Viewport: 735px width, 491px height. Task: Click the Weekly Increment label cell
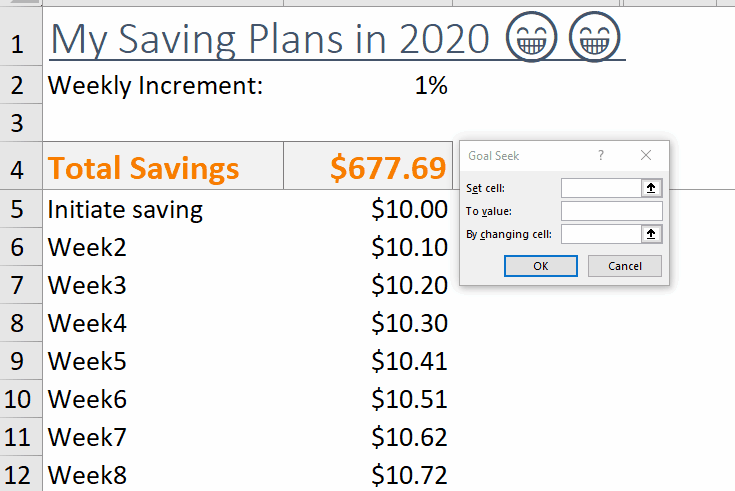coord(155,86)
